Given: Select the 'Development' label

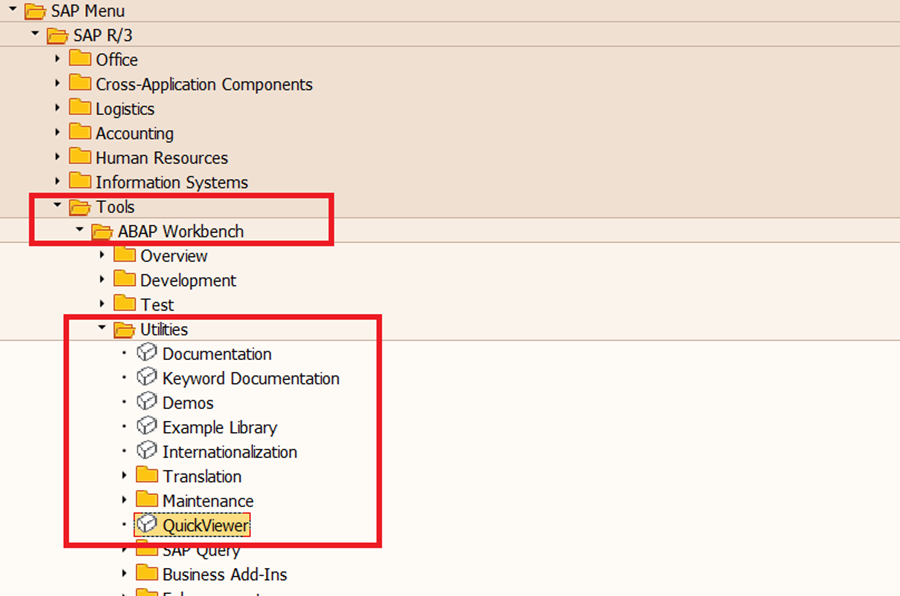Looking at the screenshot, I should (x=188, y=280).
